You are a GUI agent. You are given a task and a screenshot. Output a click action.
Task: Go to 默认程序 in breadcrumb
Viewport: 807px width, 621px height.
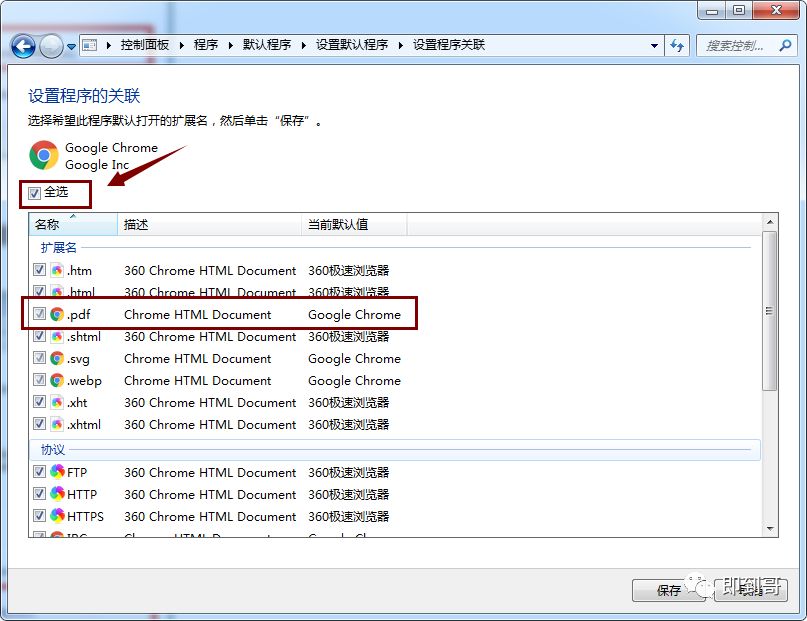[267, 45]
